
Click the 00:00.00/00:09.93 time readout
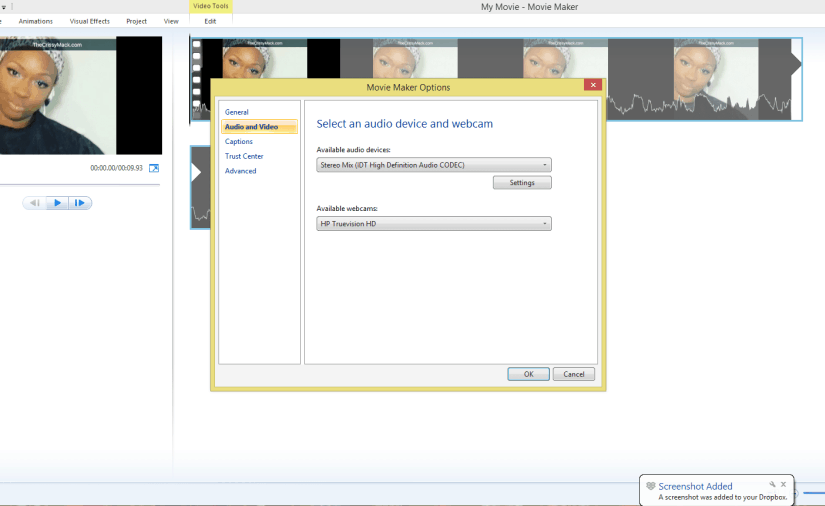click(x=116, y=168)
